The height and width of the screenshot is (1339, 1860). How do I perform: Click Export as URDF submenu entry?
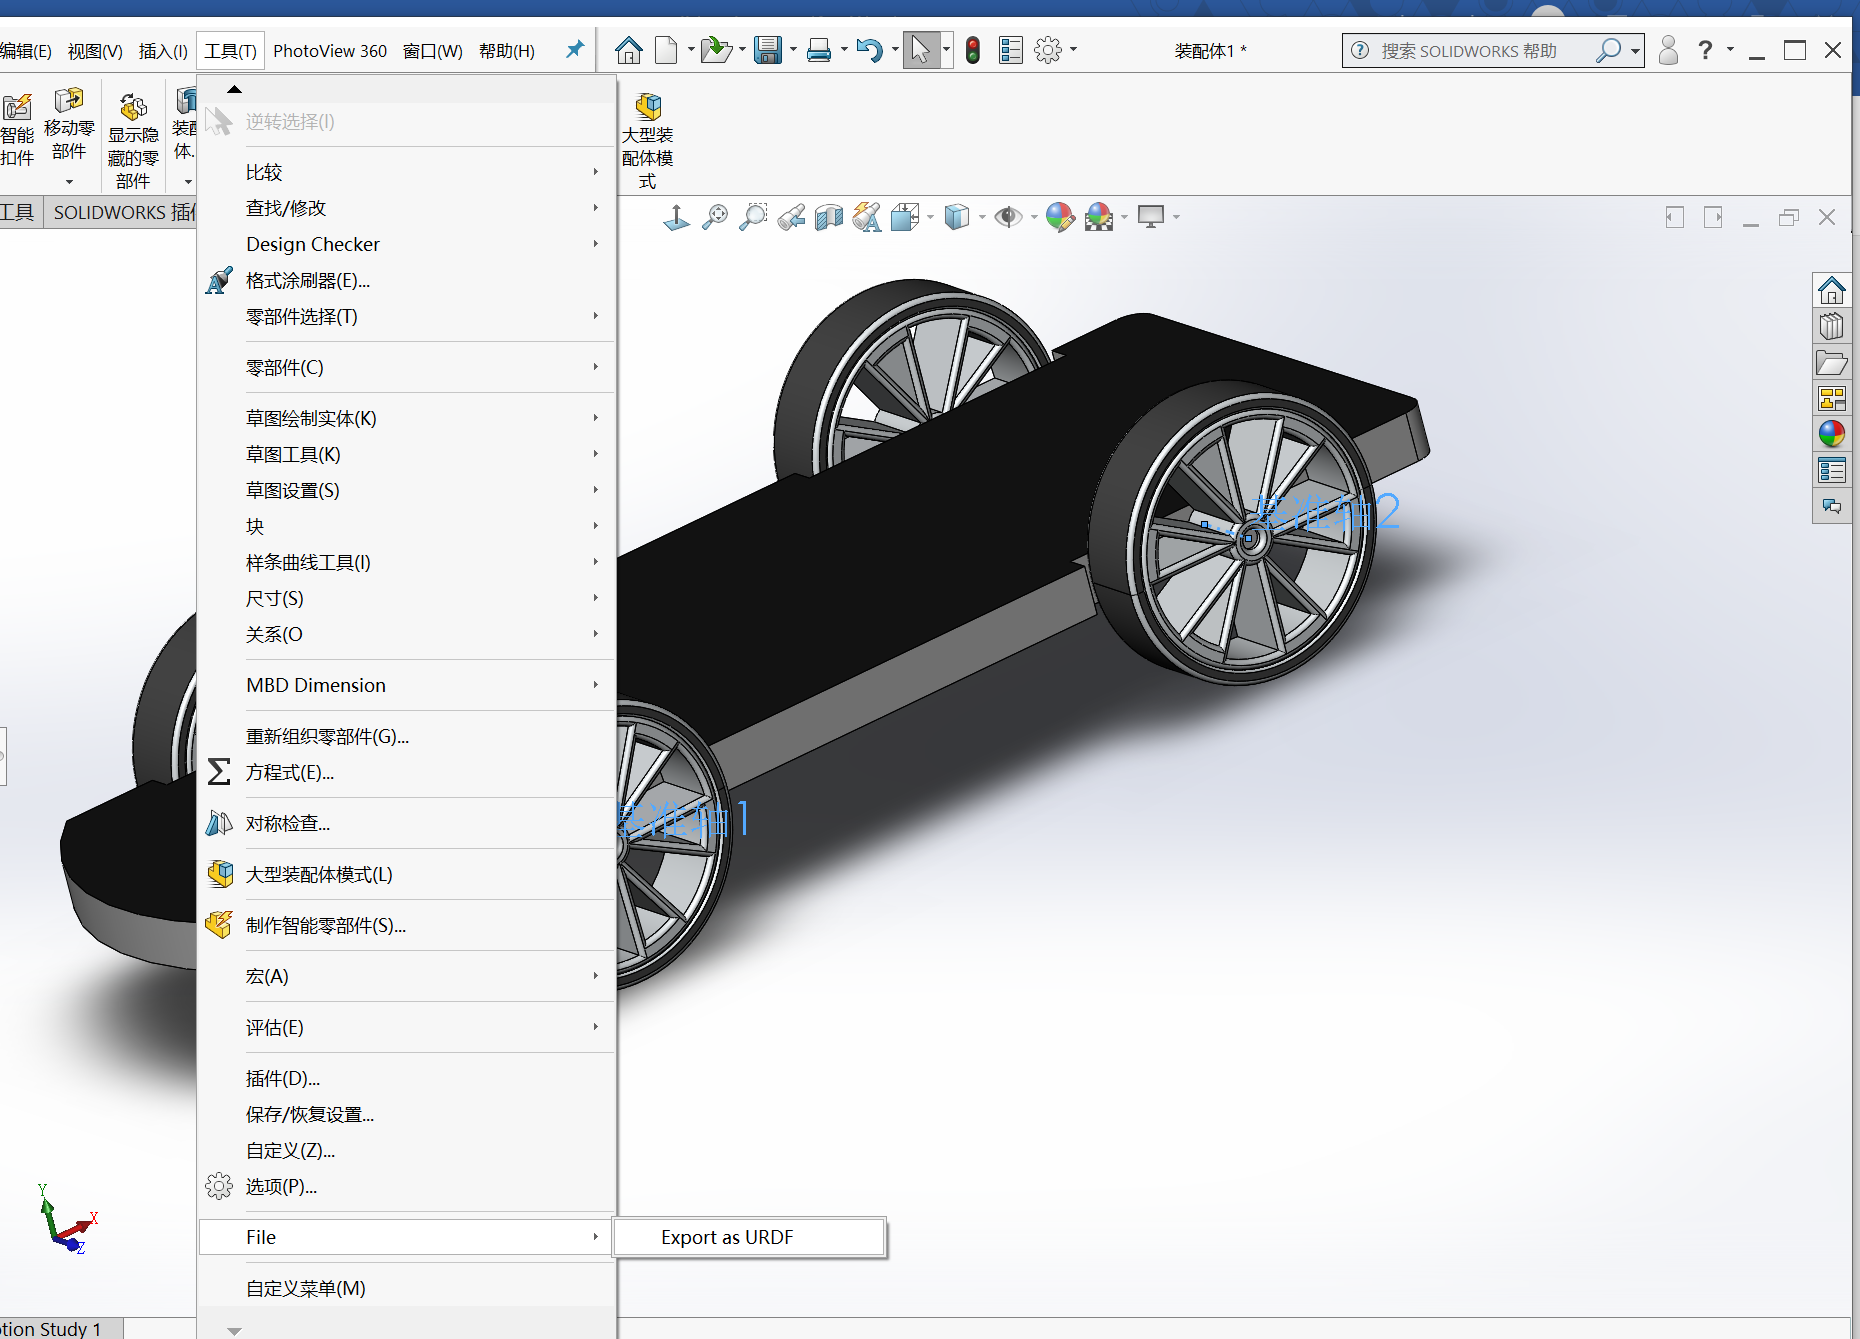point(750,1237)
